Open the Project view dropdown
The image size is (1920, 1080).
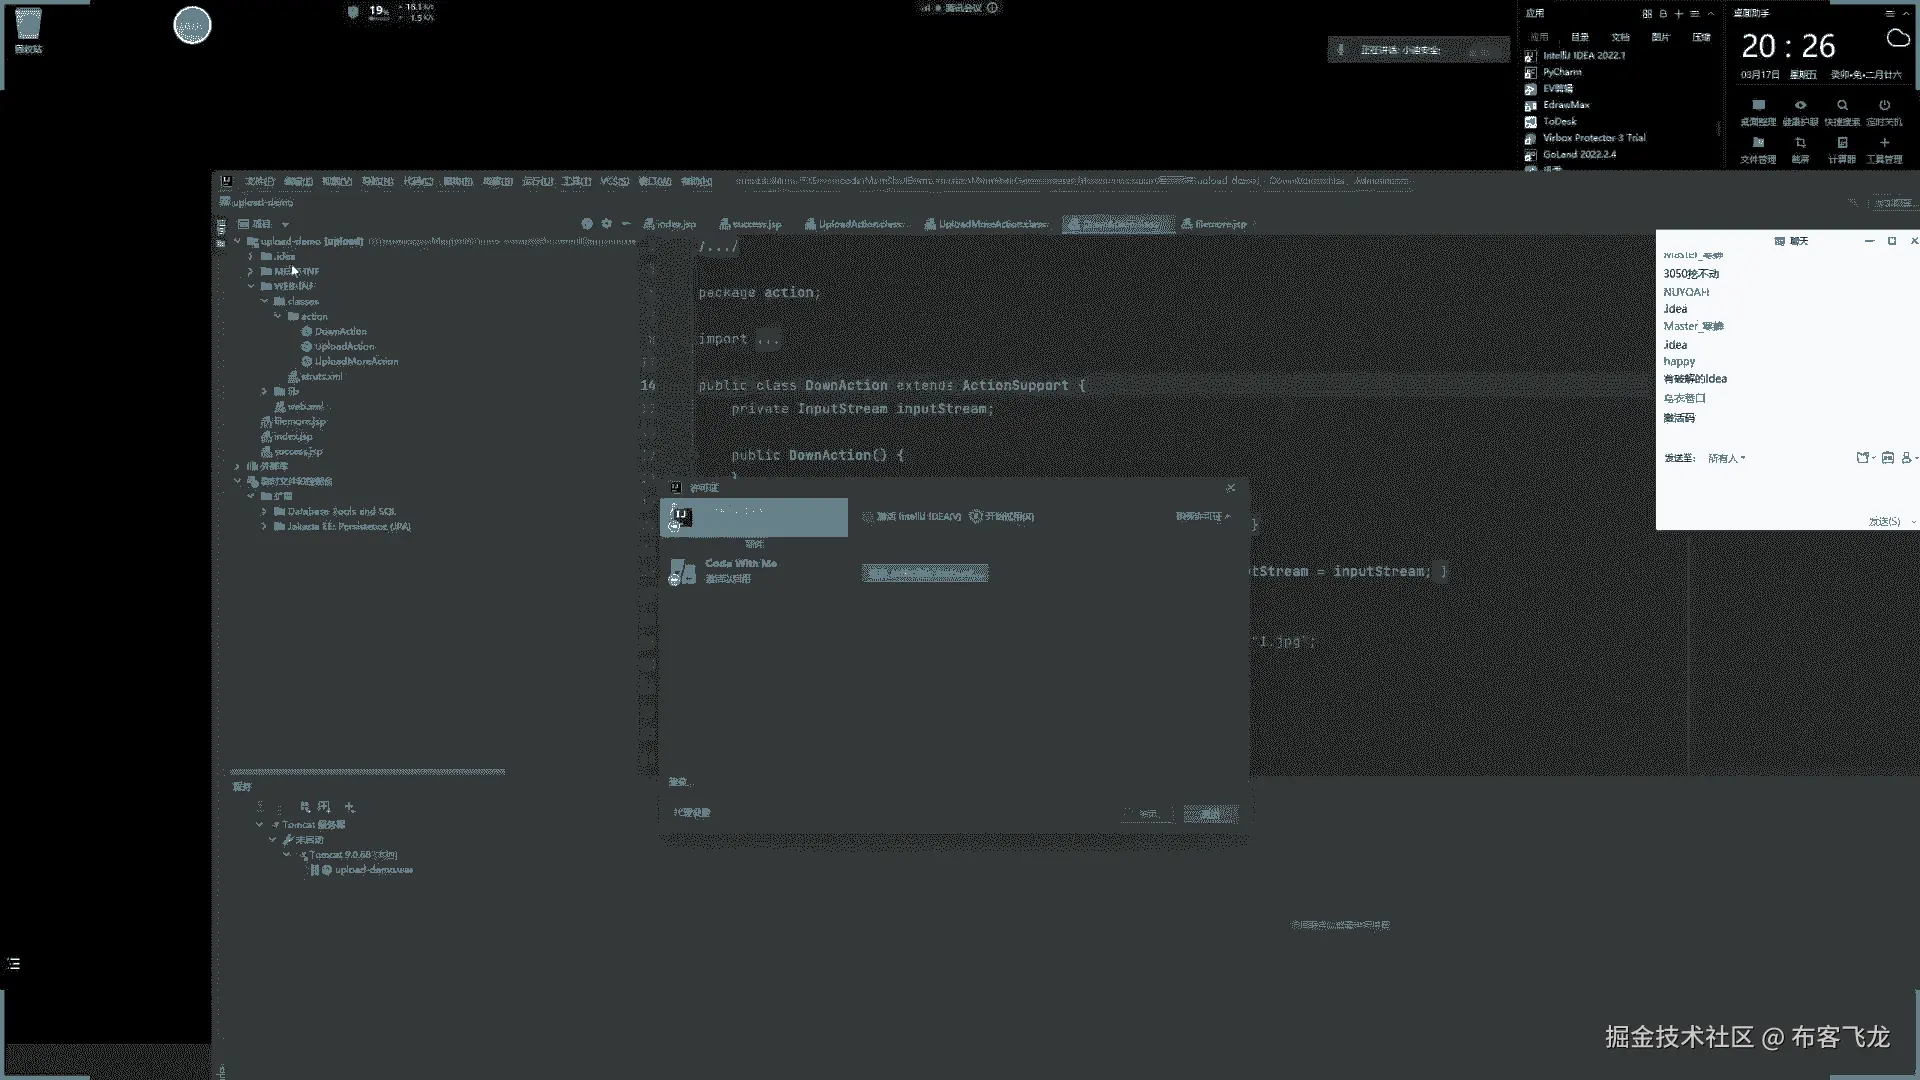[x=285, y=224]
